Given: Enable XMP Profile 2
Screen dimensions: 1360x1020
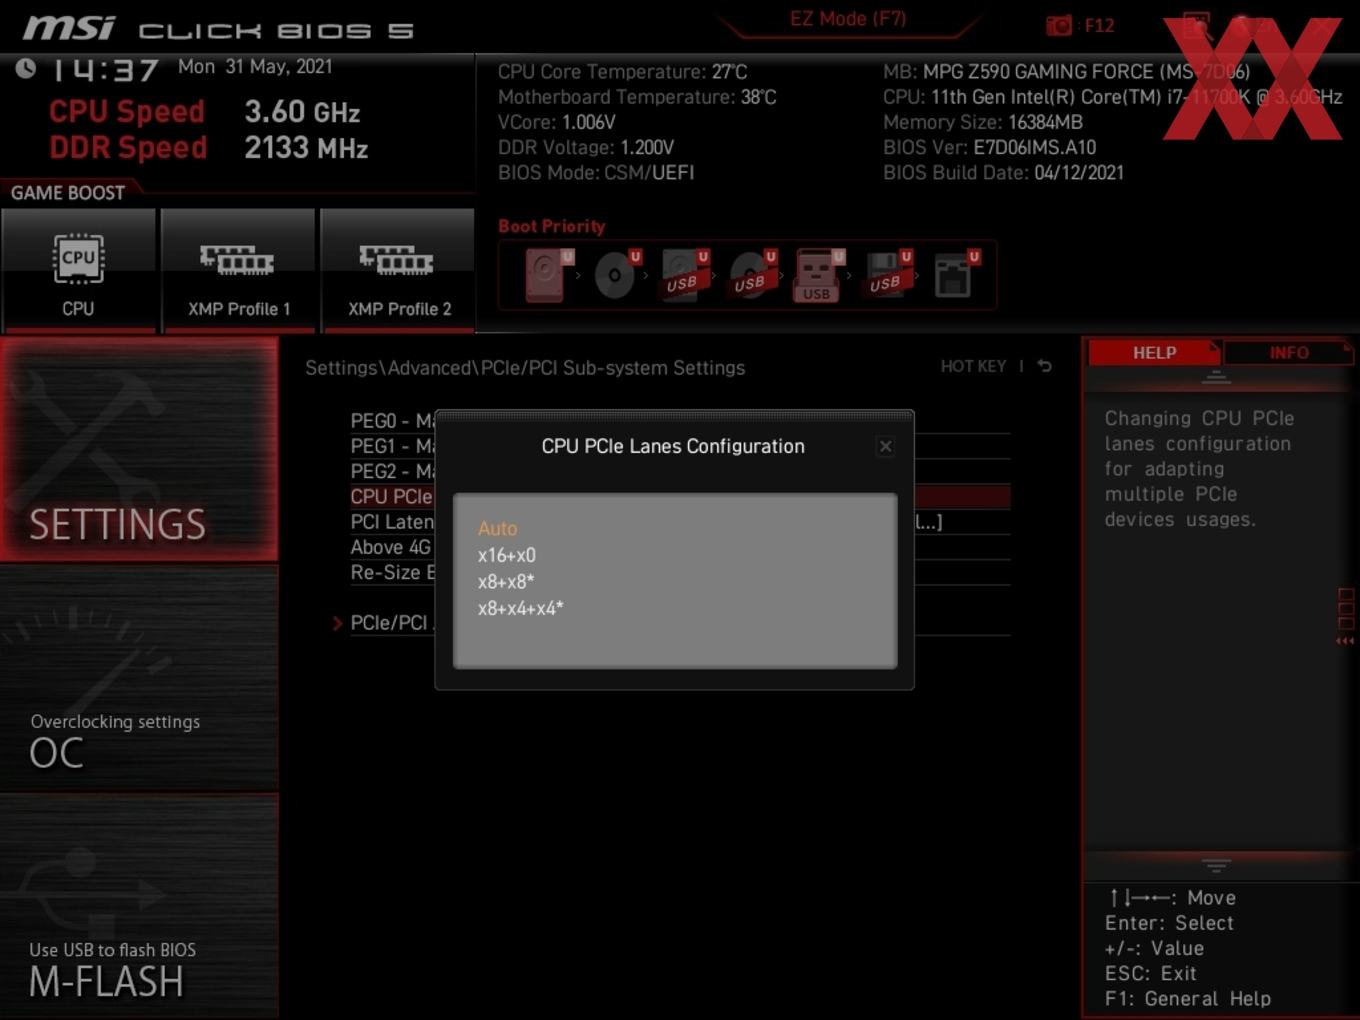Looking at the screenshot, I should coord(398,270).
